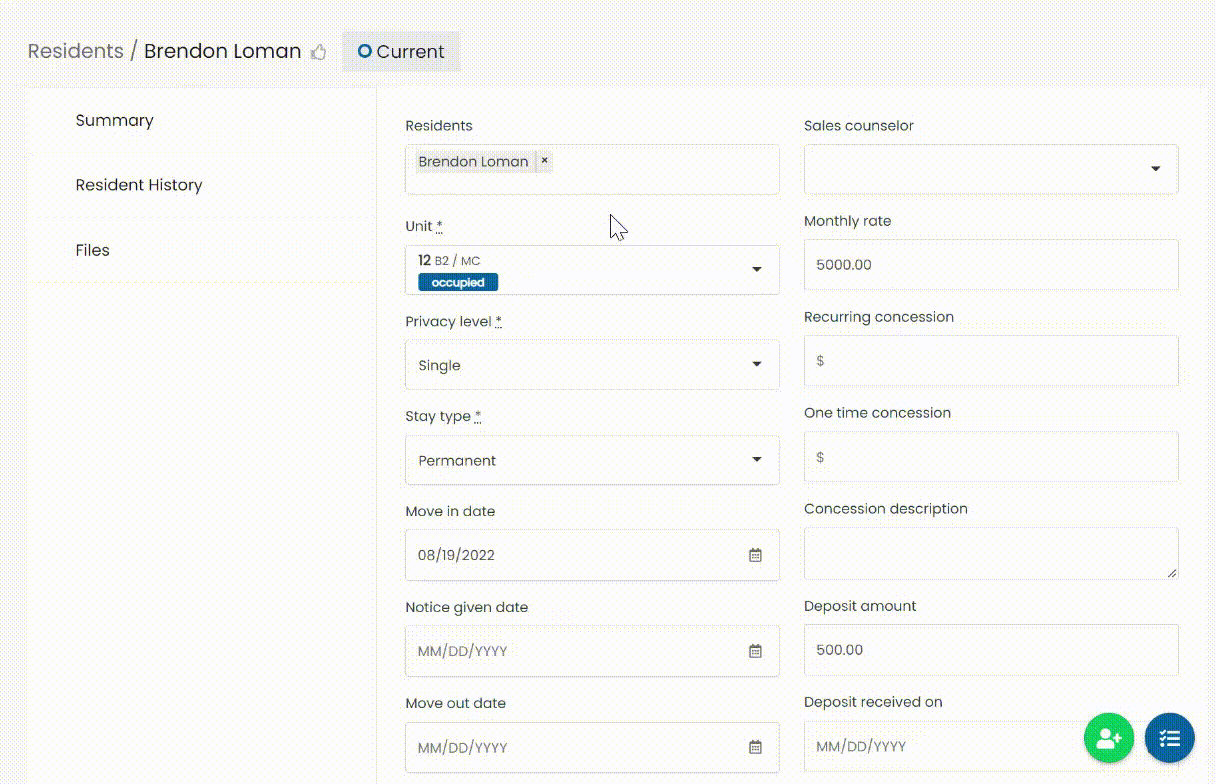Click the One time concession field
The image size is (1216, 784).
(x=991, y=457)
